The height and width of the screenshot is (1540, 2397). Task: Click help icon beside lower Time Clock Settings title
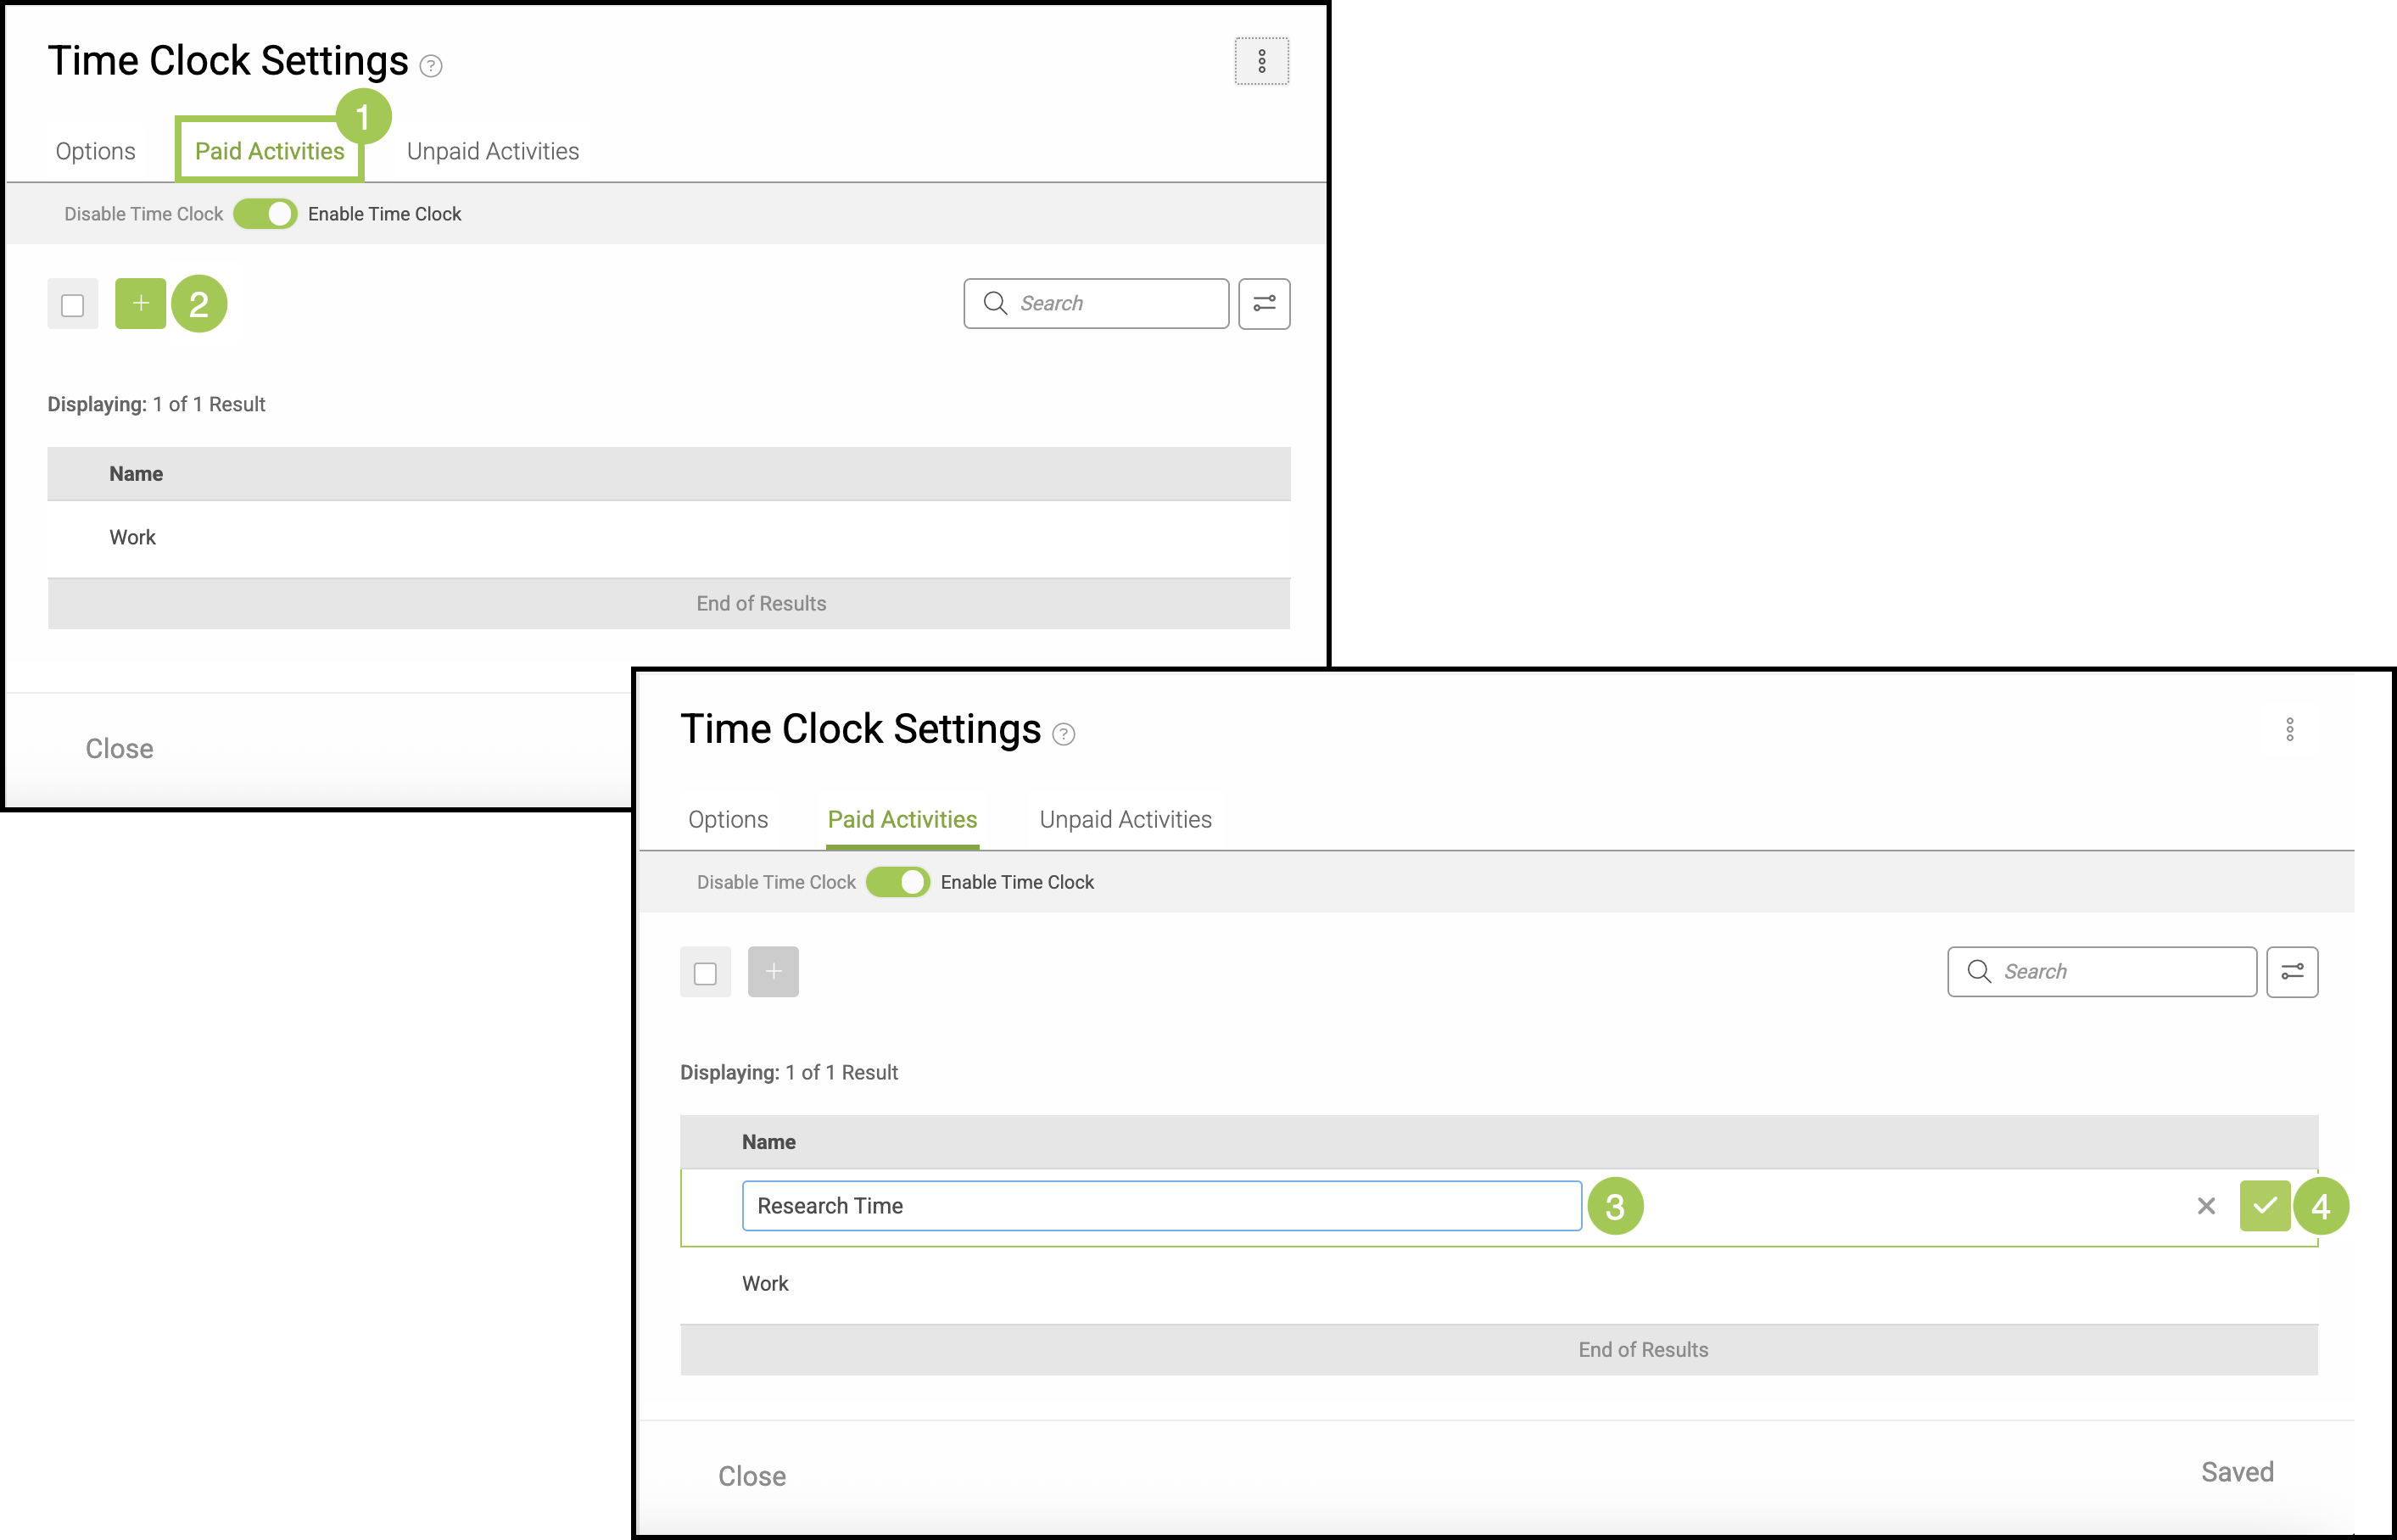[1063, 734]
